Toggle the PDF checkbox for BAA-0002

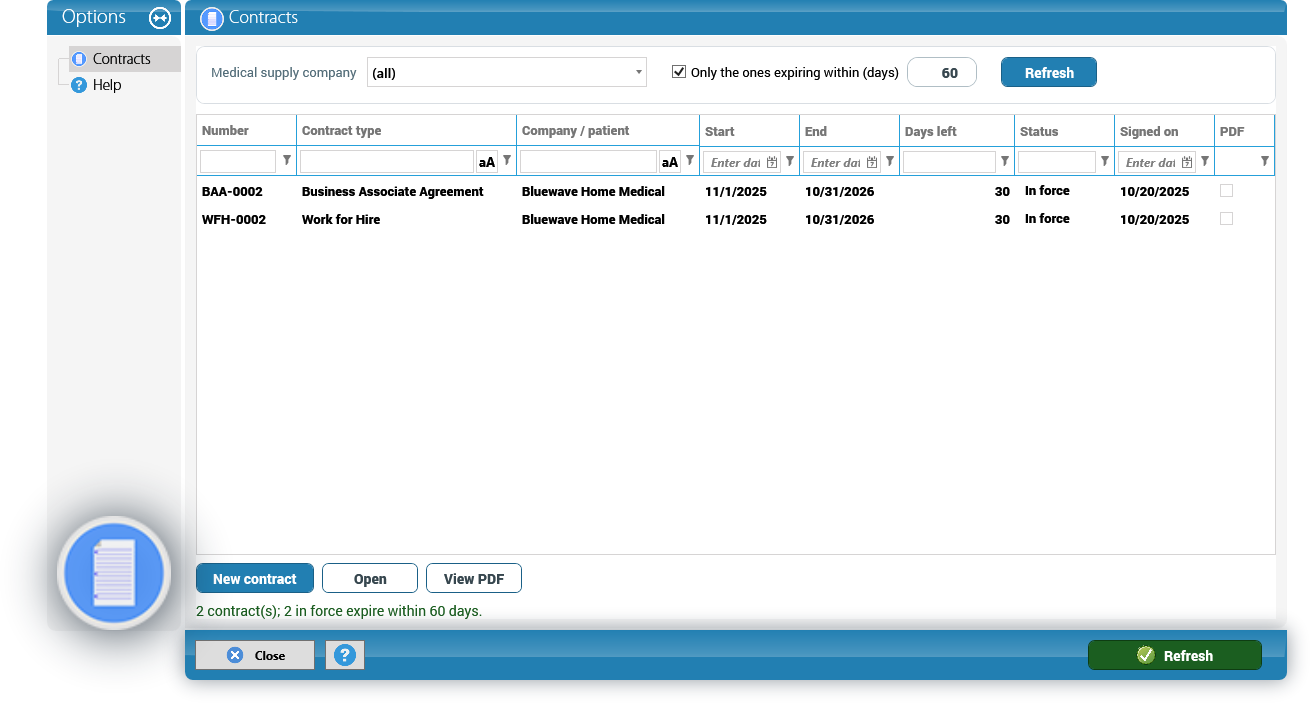(x=1226, y=191)
